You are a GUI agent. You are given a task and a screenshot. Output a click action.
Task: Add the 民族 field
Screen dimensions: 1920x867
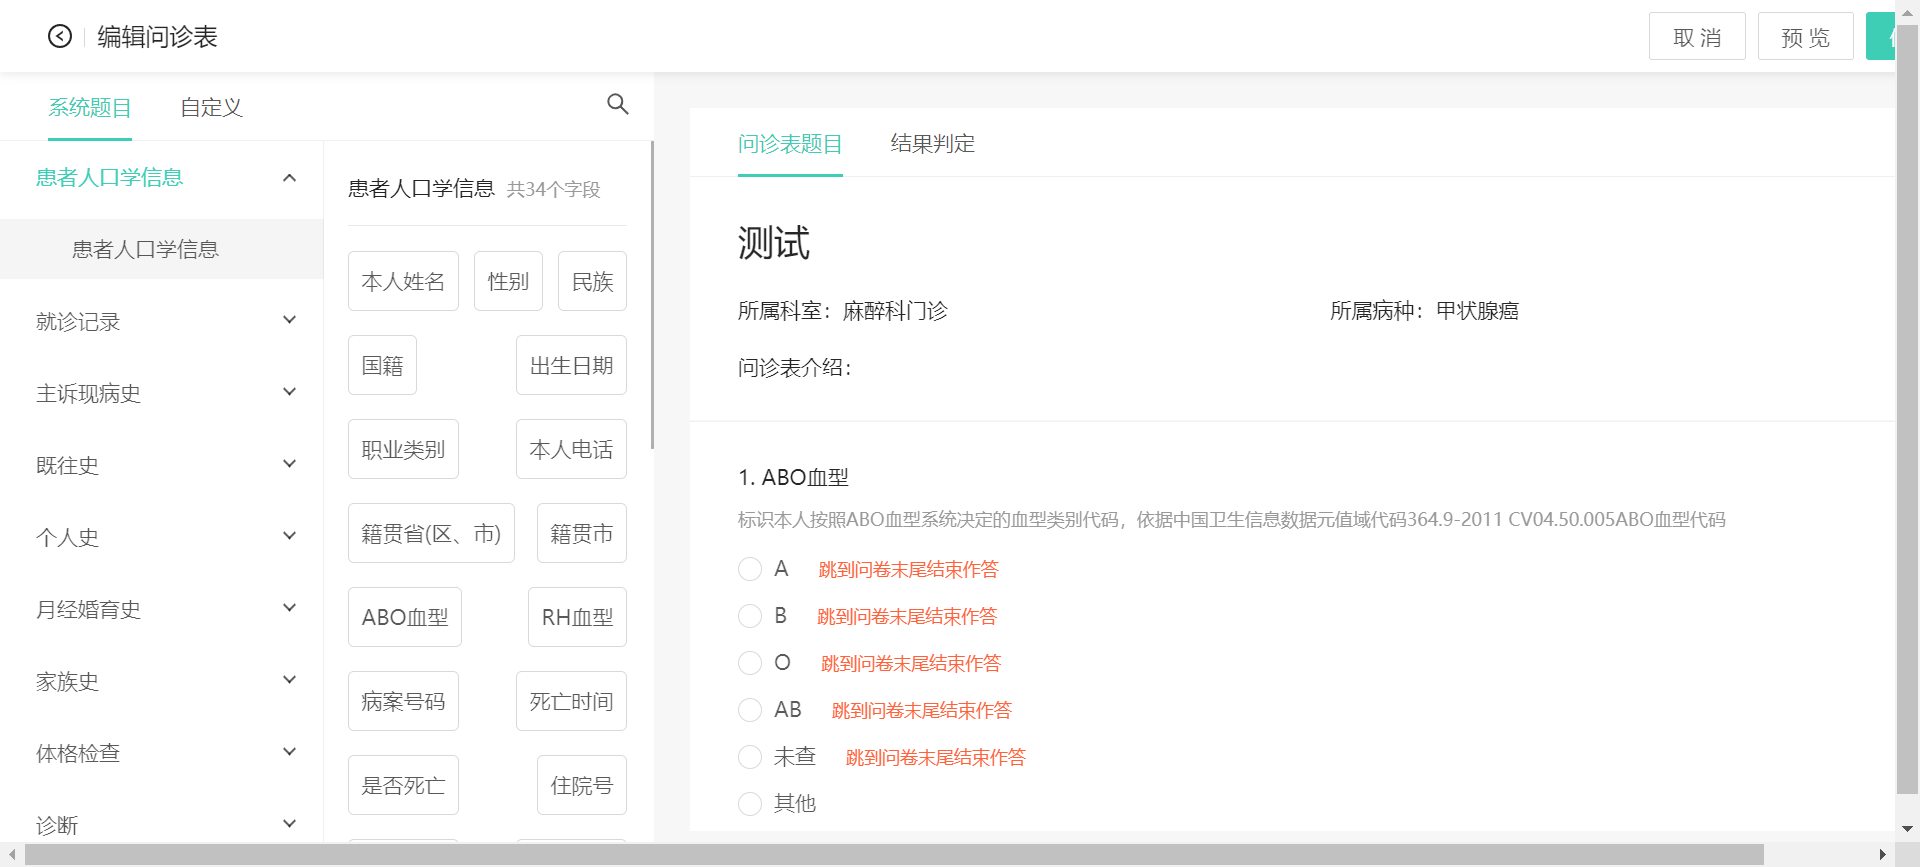[592, 281]
